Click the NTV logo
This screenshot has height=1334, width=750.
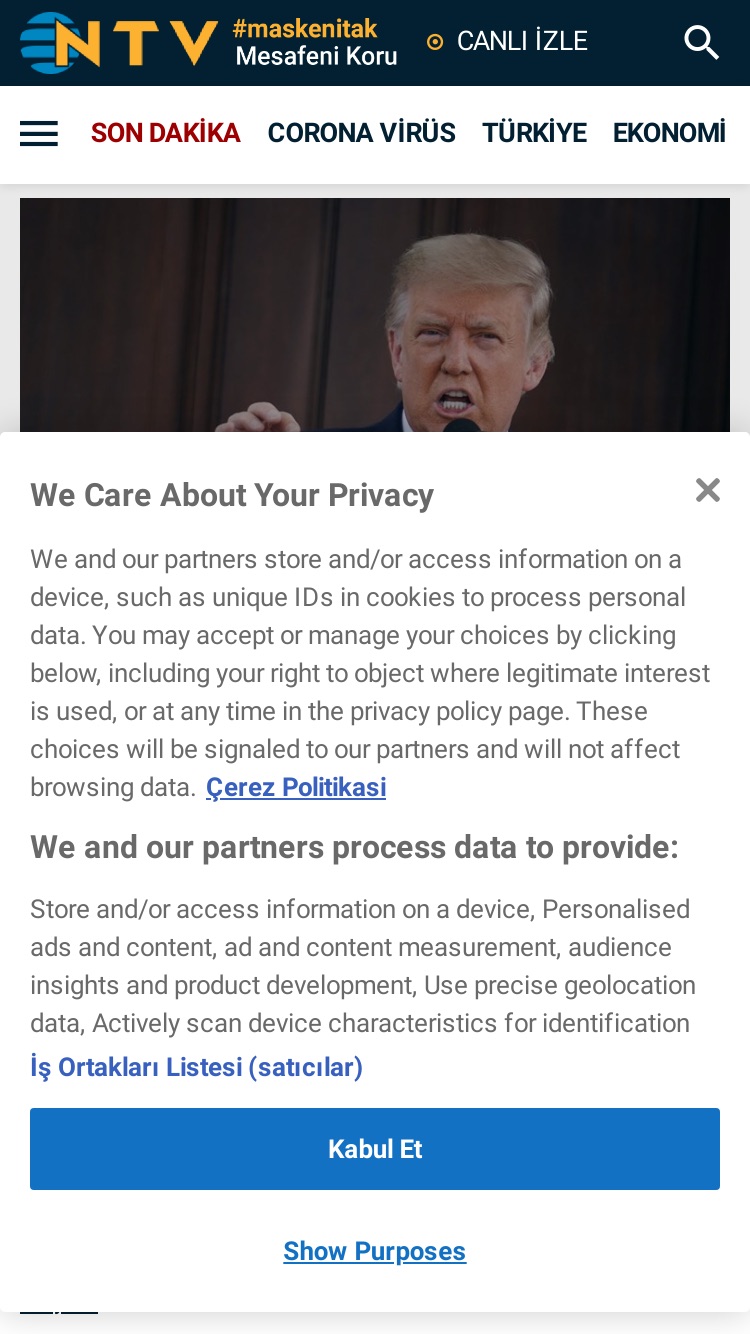pos(119,42)
